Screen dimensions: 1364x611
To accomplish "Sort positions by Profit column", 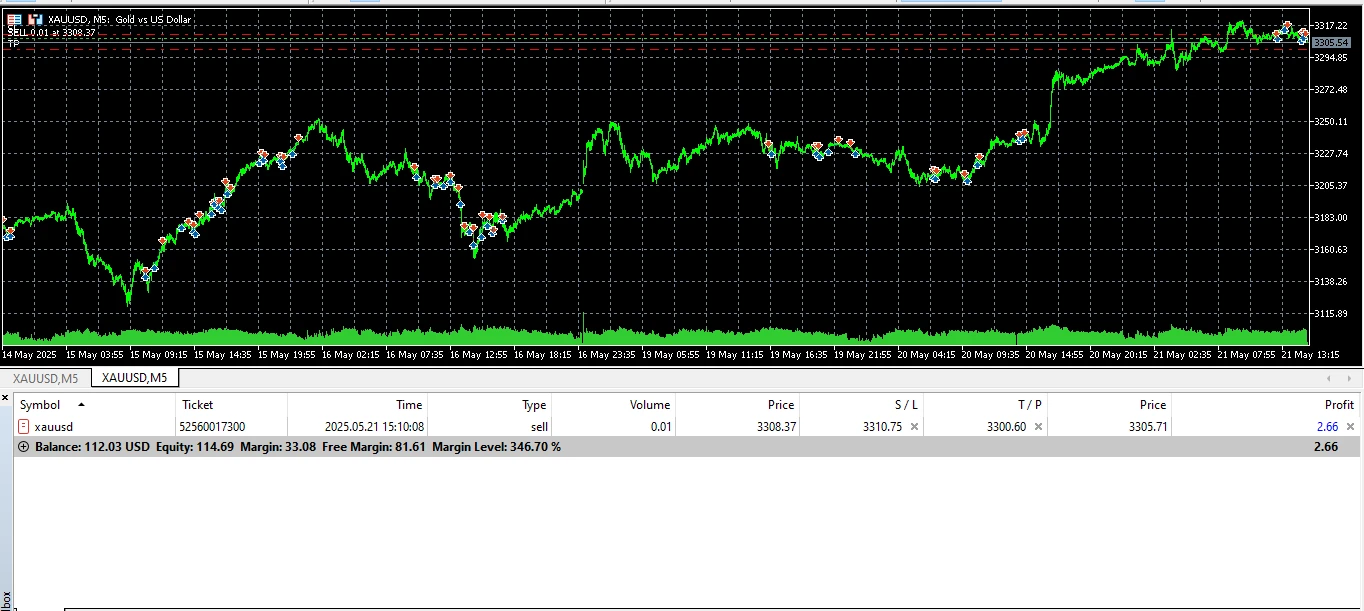I will pos(1338,405).
